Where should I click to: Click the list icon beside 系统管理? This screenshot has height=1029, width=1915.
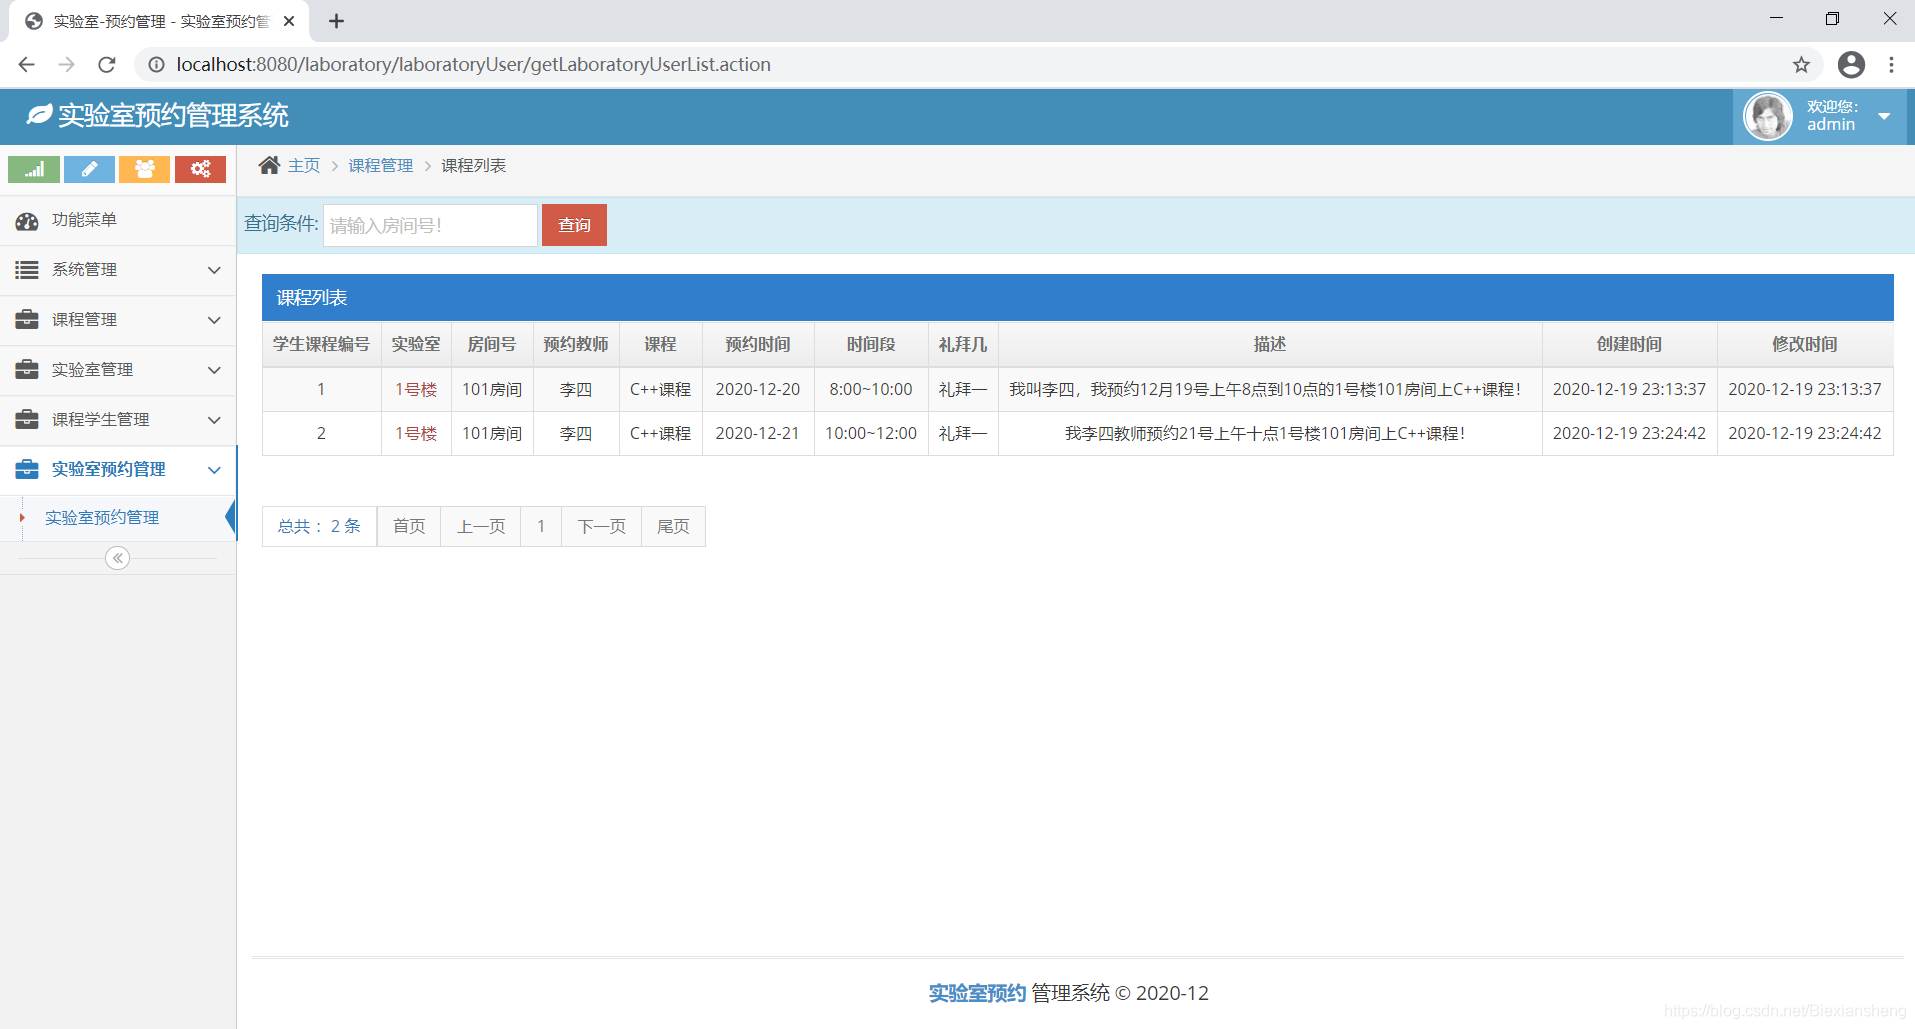click(x=27, y=270)
